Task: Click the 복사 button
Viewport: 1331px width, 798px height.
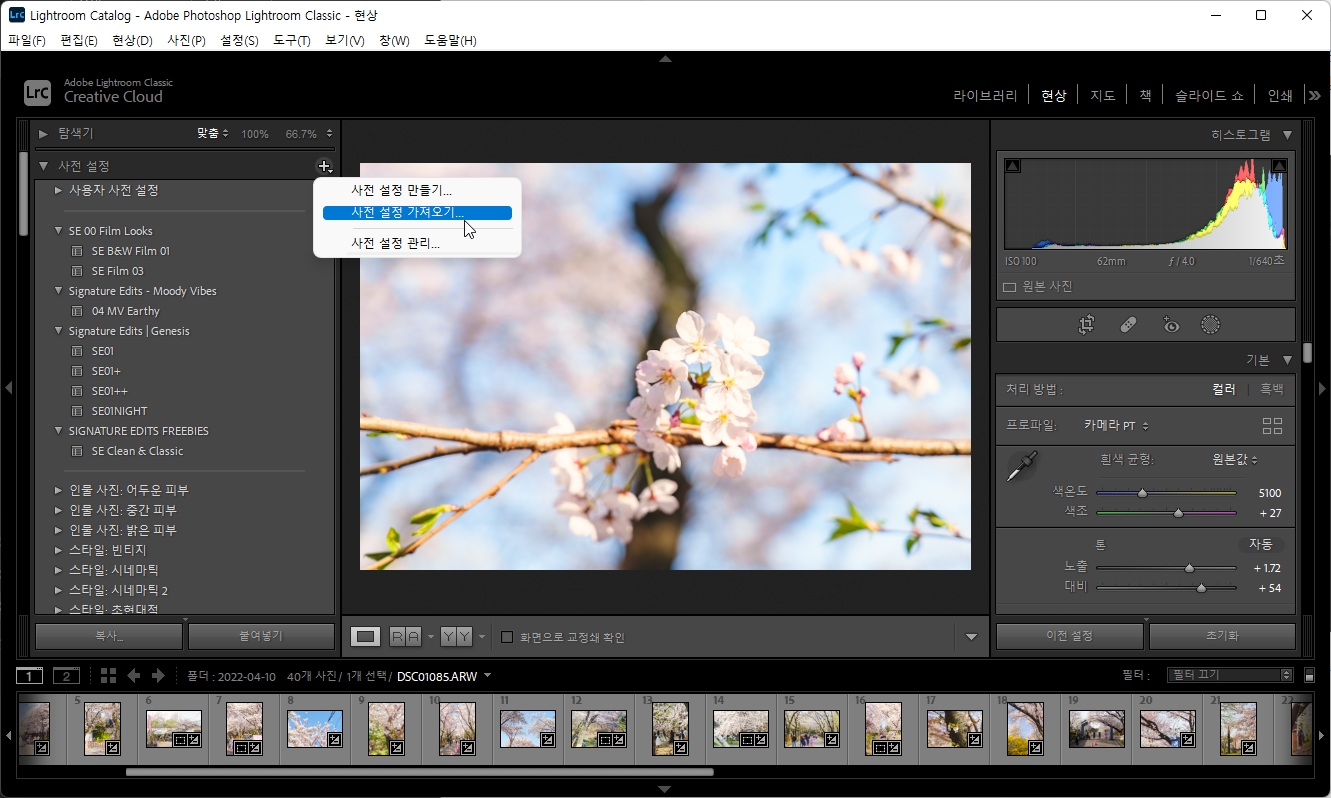Action: [x=109, y=636]
